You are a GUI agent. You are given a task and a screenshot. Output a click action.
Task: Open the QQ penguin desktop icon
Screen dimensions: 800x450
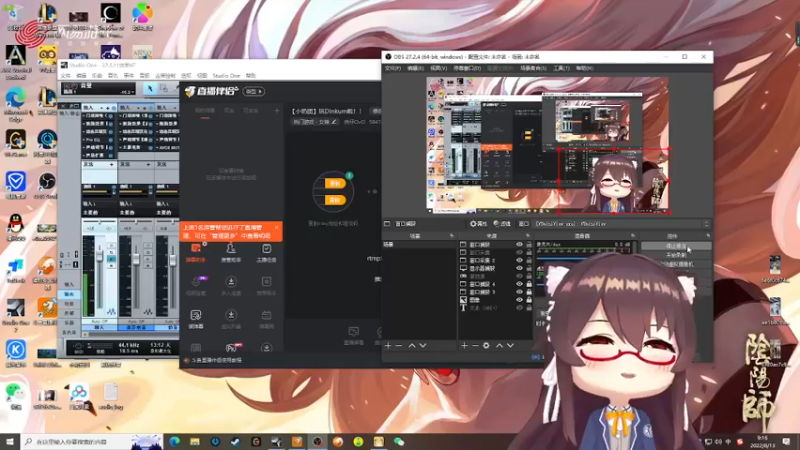coord(16,228)
